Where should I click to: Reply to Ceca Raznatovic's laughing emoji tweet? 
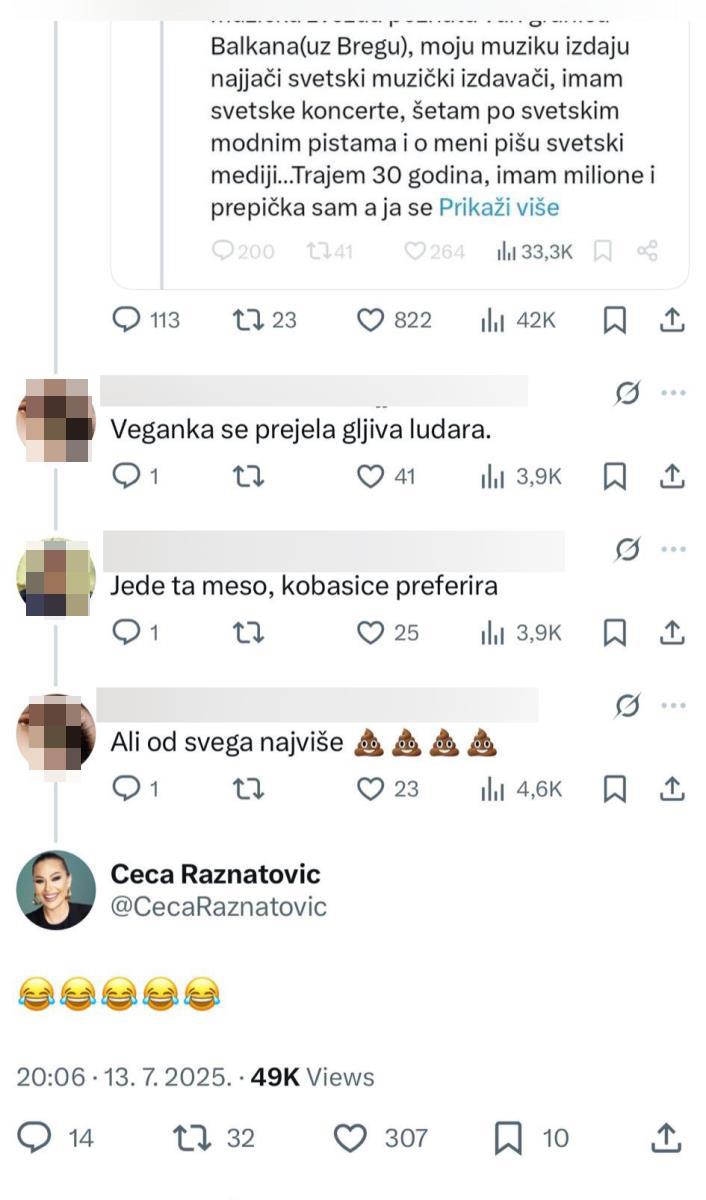[x=36, y=1138]
